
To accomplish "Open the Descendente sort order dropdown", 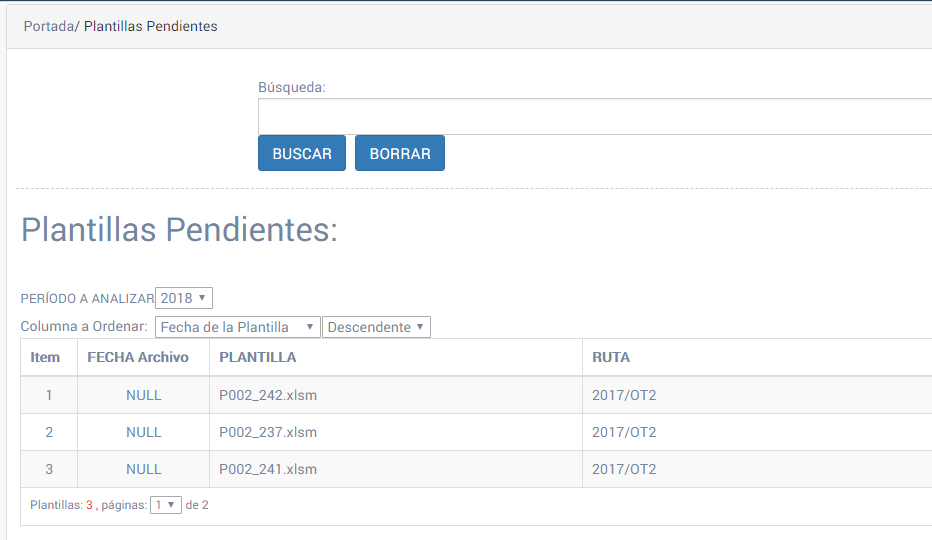I will pyautogui.click(x=376, y=327).
